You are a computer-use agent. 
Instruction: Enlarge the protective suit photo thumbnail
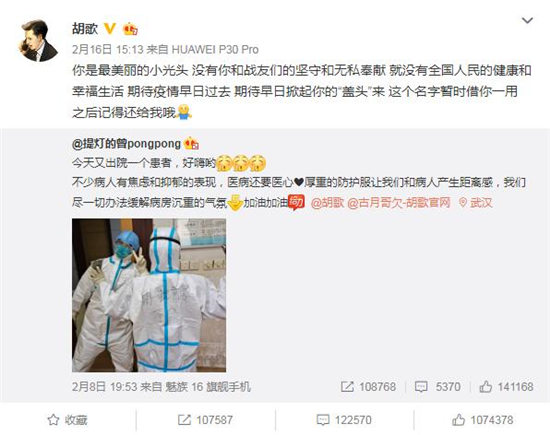[149, 295]
